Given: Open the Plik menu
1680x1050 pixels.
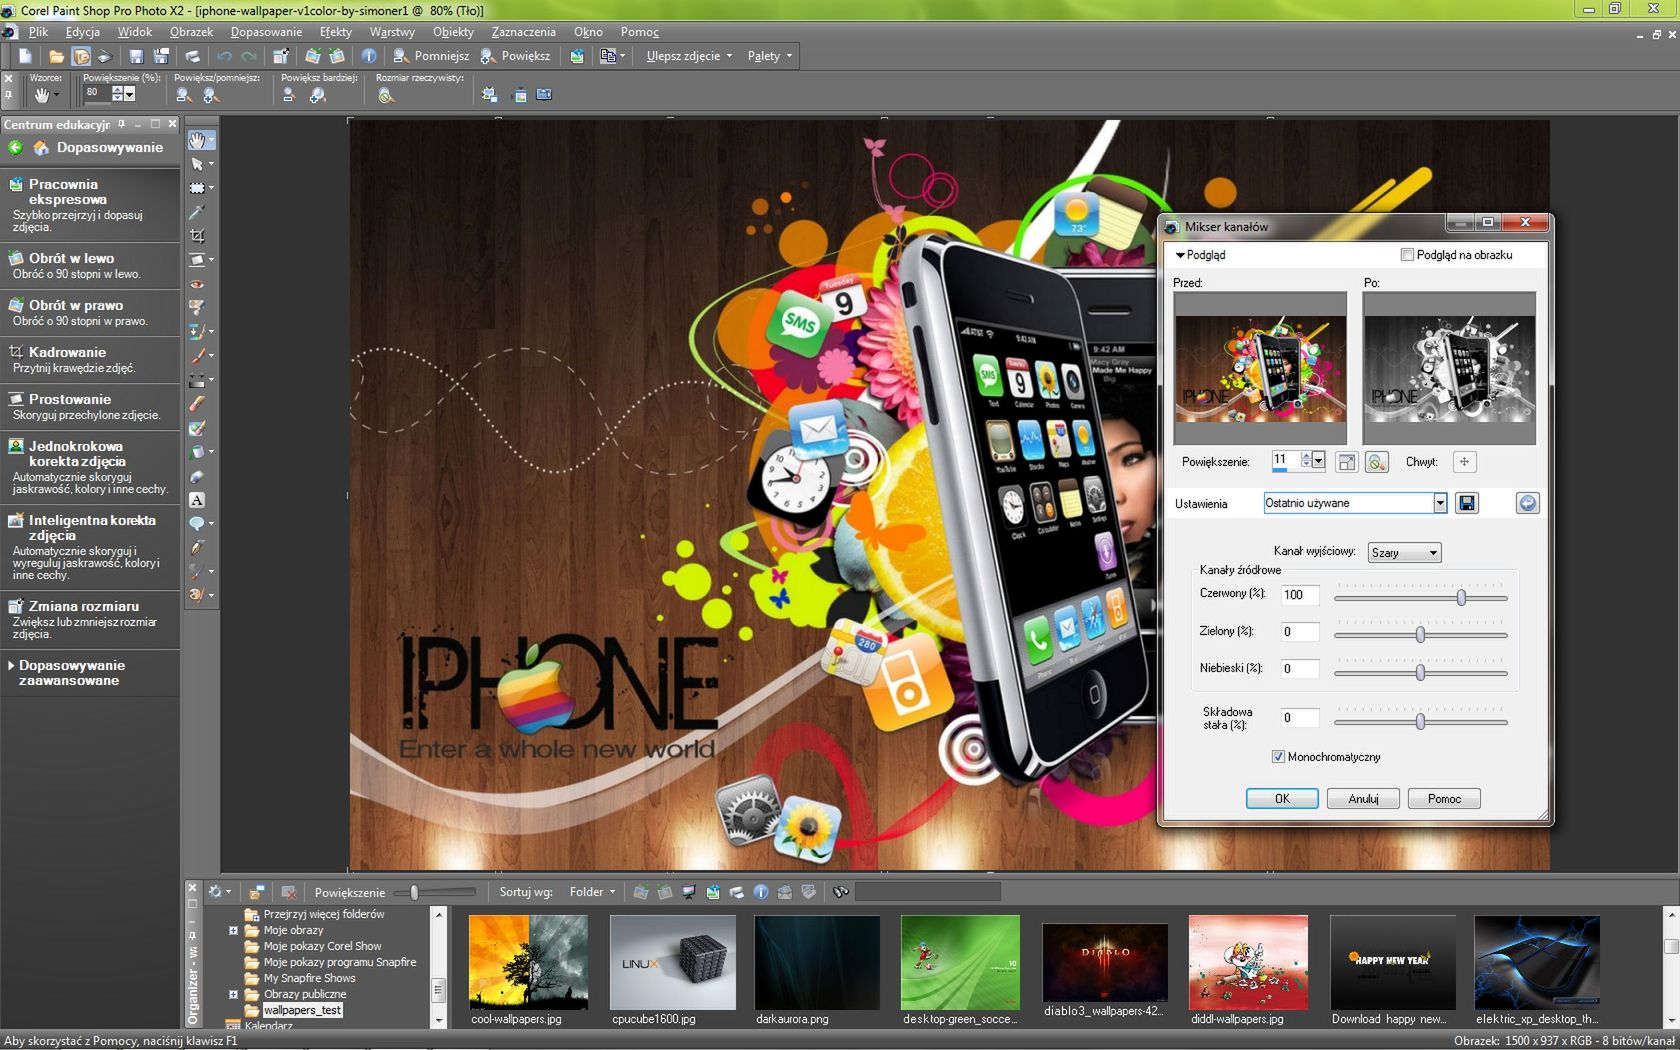Looking at the screenshot, I should tap(38, 32).
